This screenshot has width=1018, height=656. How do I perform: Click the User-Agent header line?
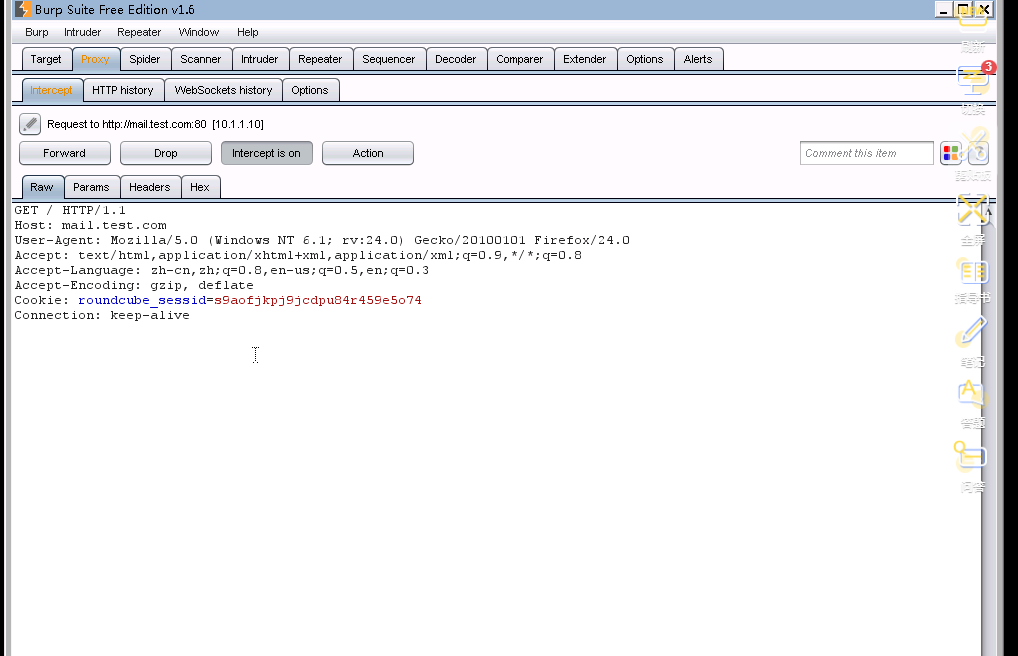[x=322, y=240]
